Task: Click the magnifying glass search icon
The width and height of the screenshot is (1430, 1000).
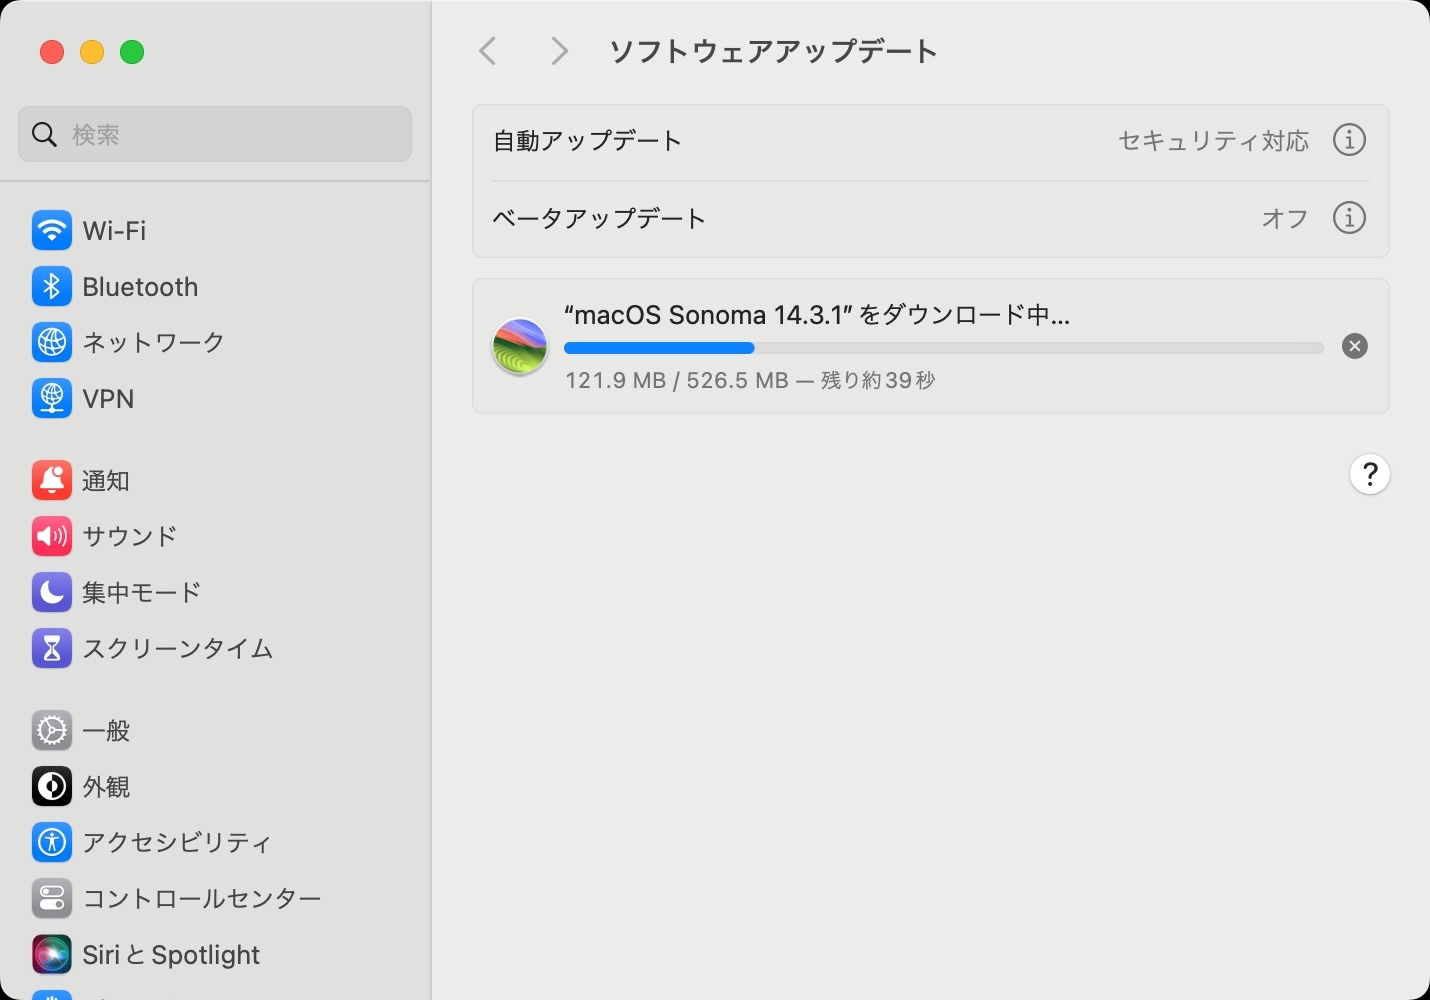Action: click(x=45, y=134)
